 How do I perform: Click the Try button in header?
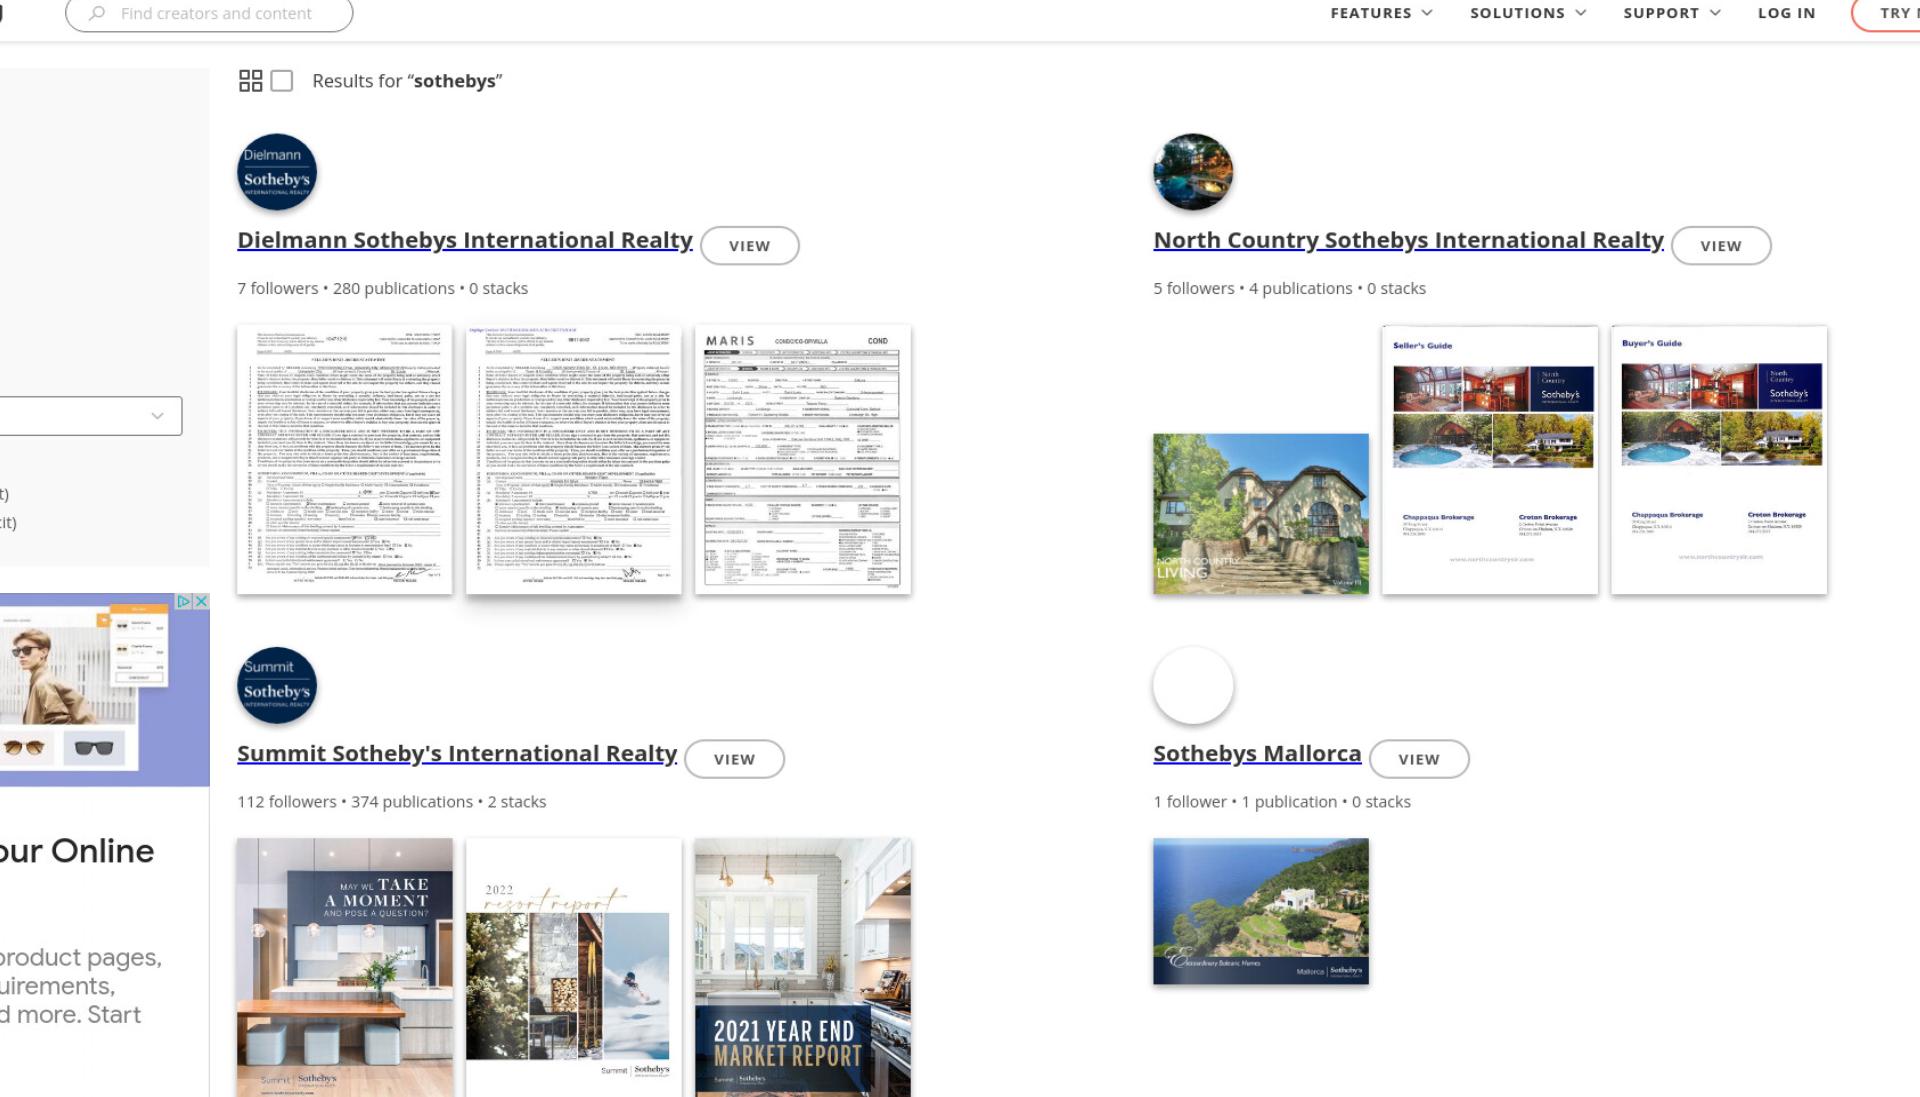[x=1886, y=14]
